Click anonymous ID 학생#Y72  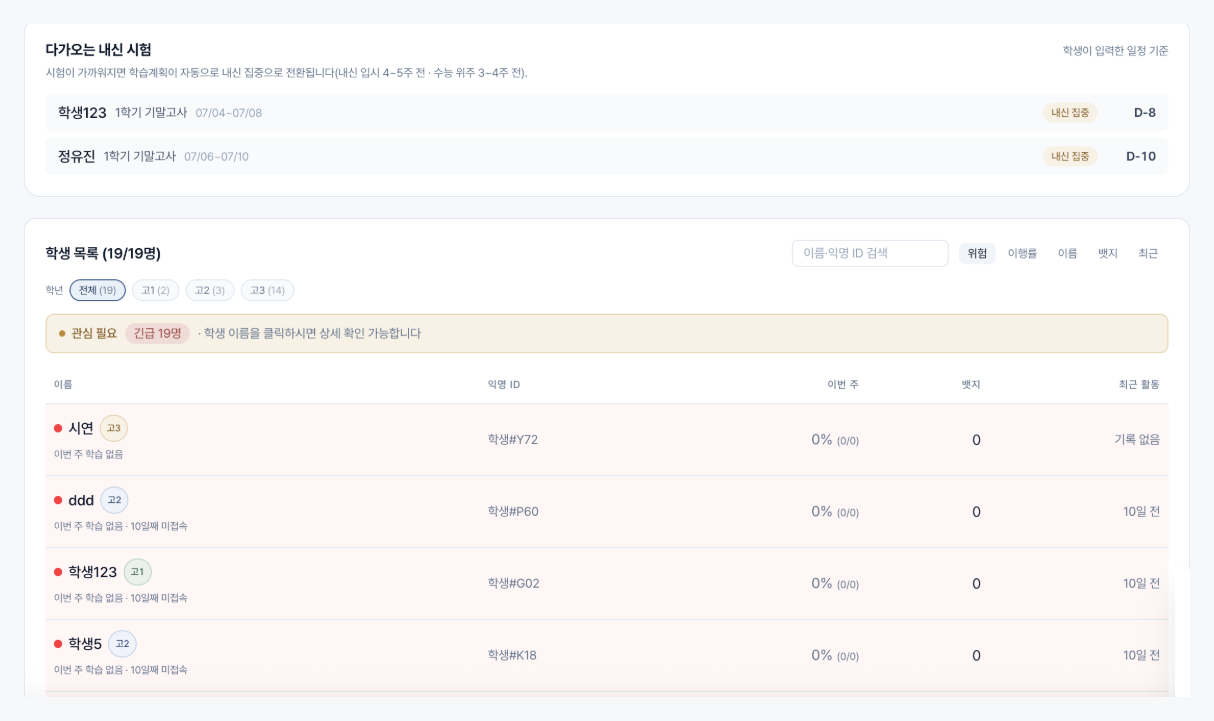[x=513, y=439]
